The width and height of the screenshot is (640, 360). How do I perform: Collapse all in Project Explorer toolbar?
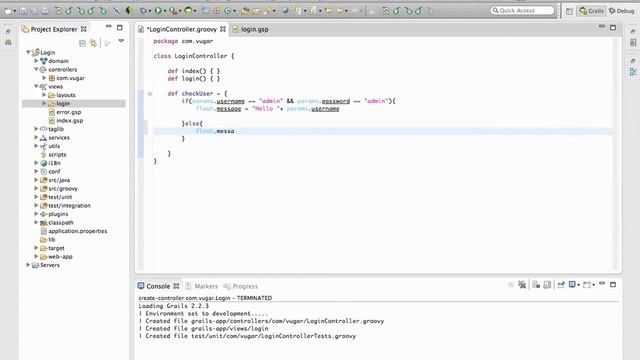click(x=82, y=43)
